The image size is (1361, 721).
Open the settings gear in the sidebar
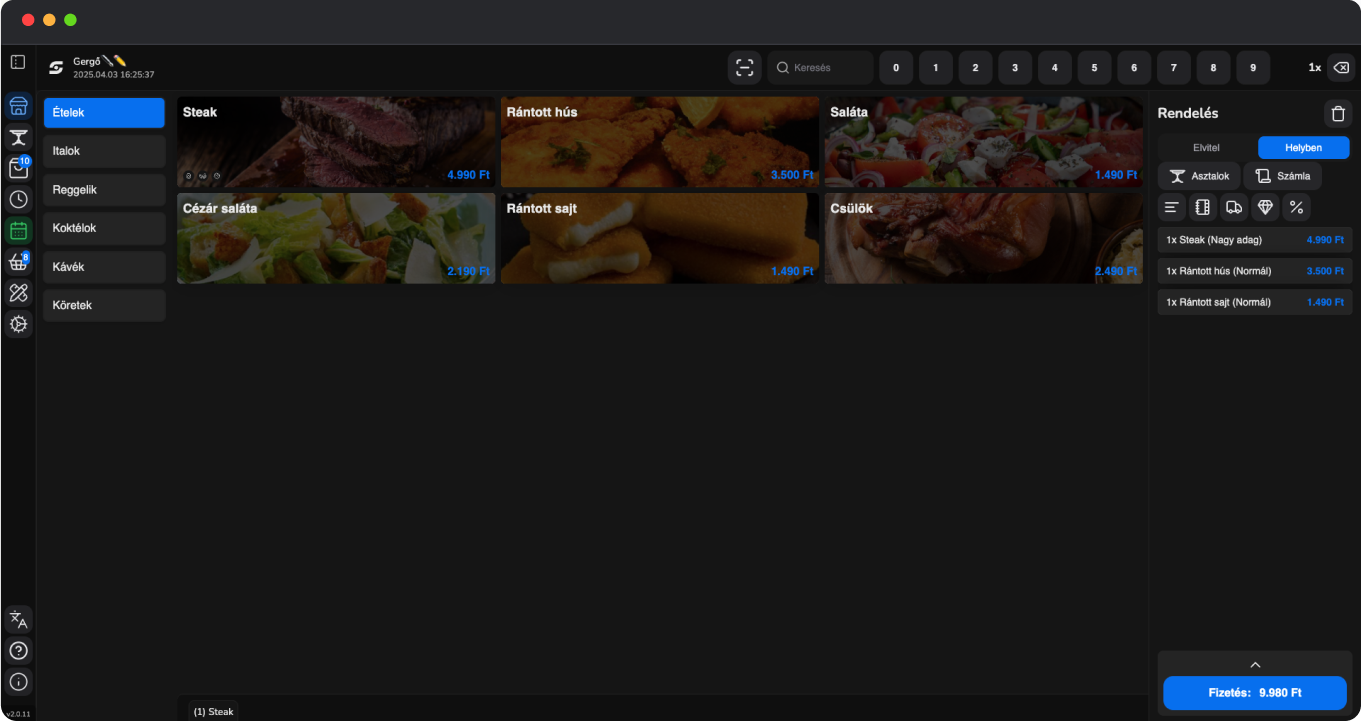[18, 324]
